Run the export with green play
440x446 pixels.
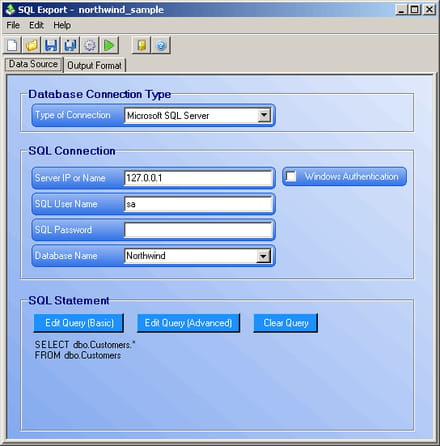coord(109,45)
